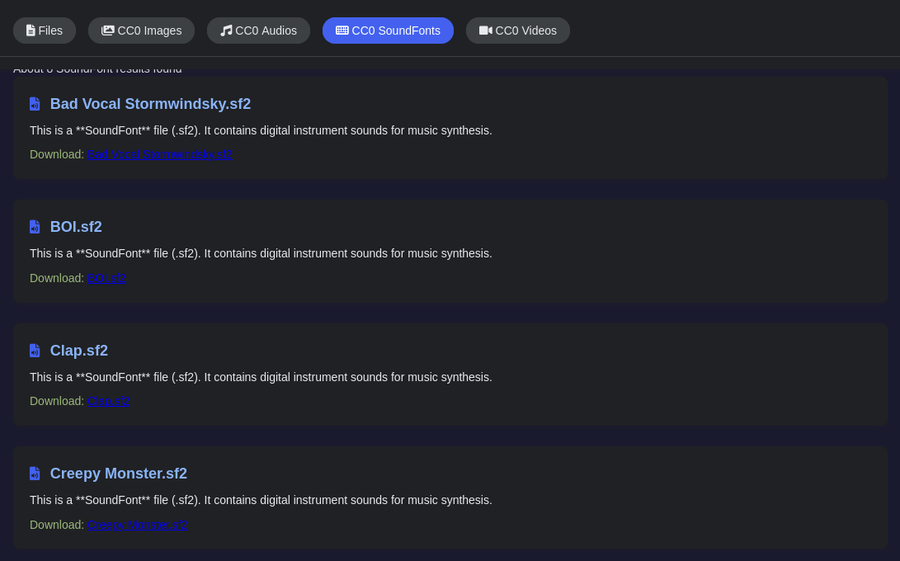
Task: Click the images icon in CC0 Images tab
Action: [108, 31]
